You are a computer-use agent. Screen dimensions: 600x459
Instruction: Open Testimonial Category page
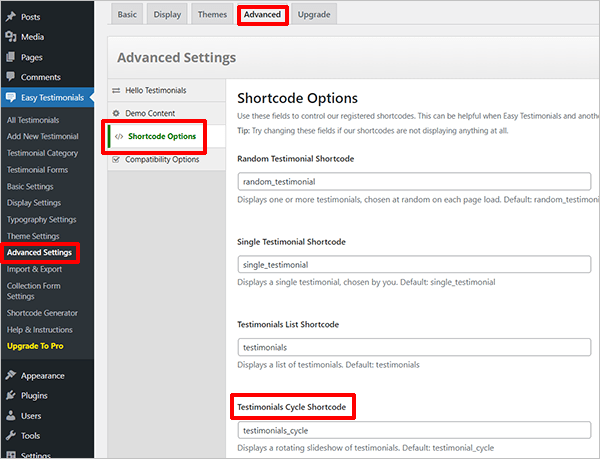tap(42, 153)
